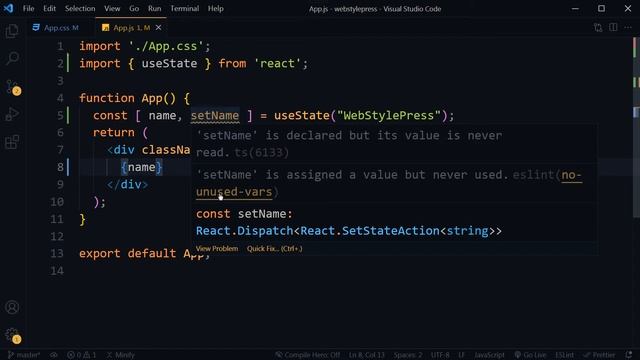Open notifications bell in status bar
The image size is (640, 360).
coord(629,355)
